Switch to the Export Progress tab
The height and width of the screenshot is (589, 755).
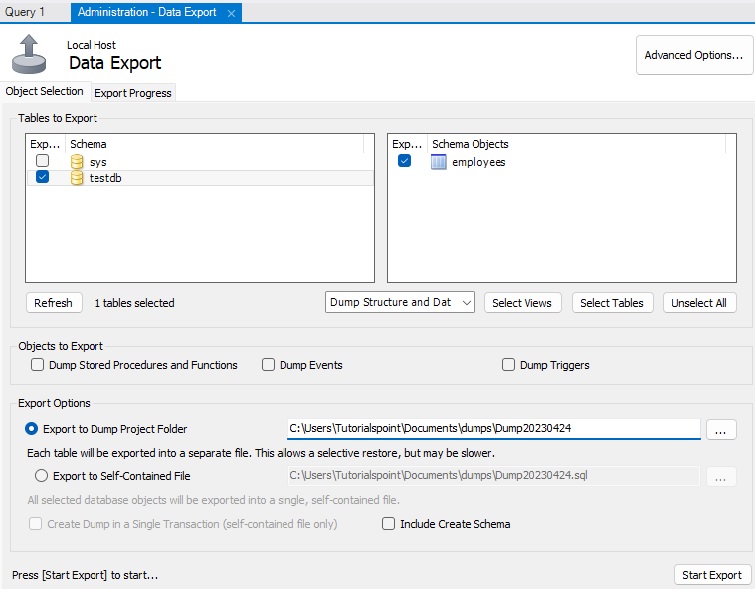[x=133, y=93]
